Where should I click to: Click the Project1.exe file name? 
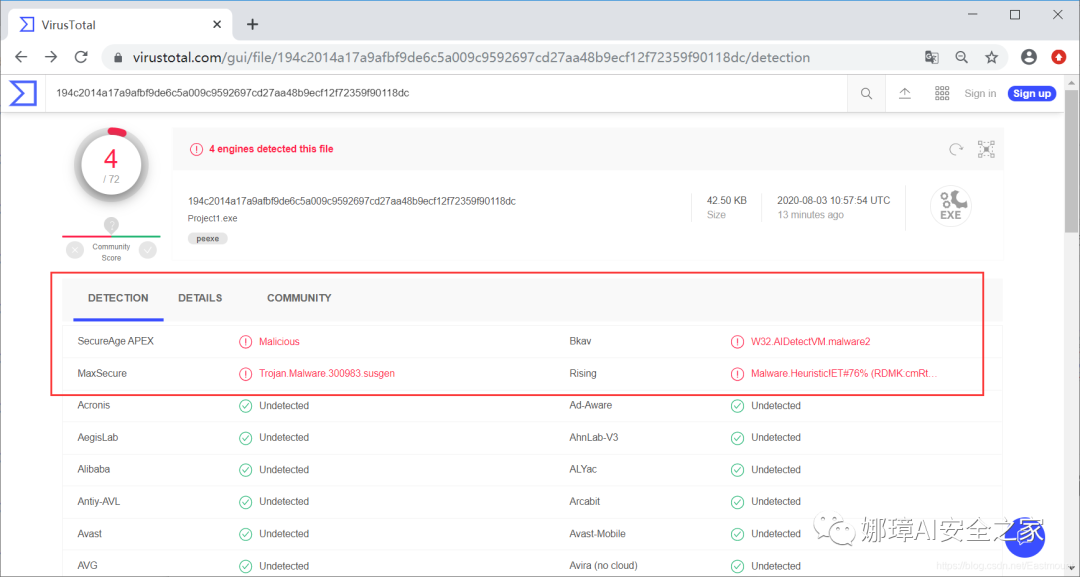pyautogui.click(x=213, y=218)
